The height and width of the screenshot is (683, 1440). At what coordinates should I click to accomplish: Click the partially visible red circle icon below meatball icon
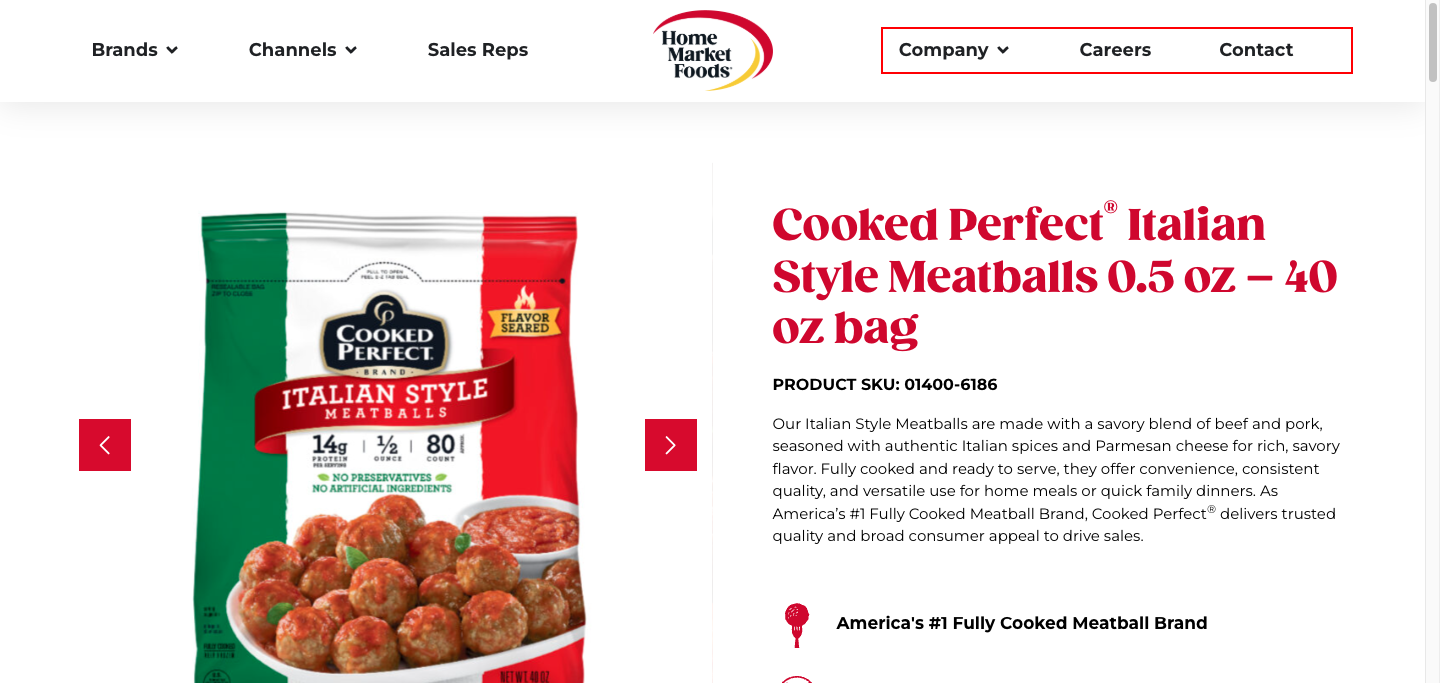797,679
